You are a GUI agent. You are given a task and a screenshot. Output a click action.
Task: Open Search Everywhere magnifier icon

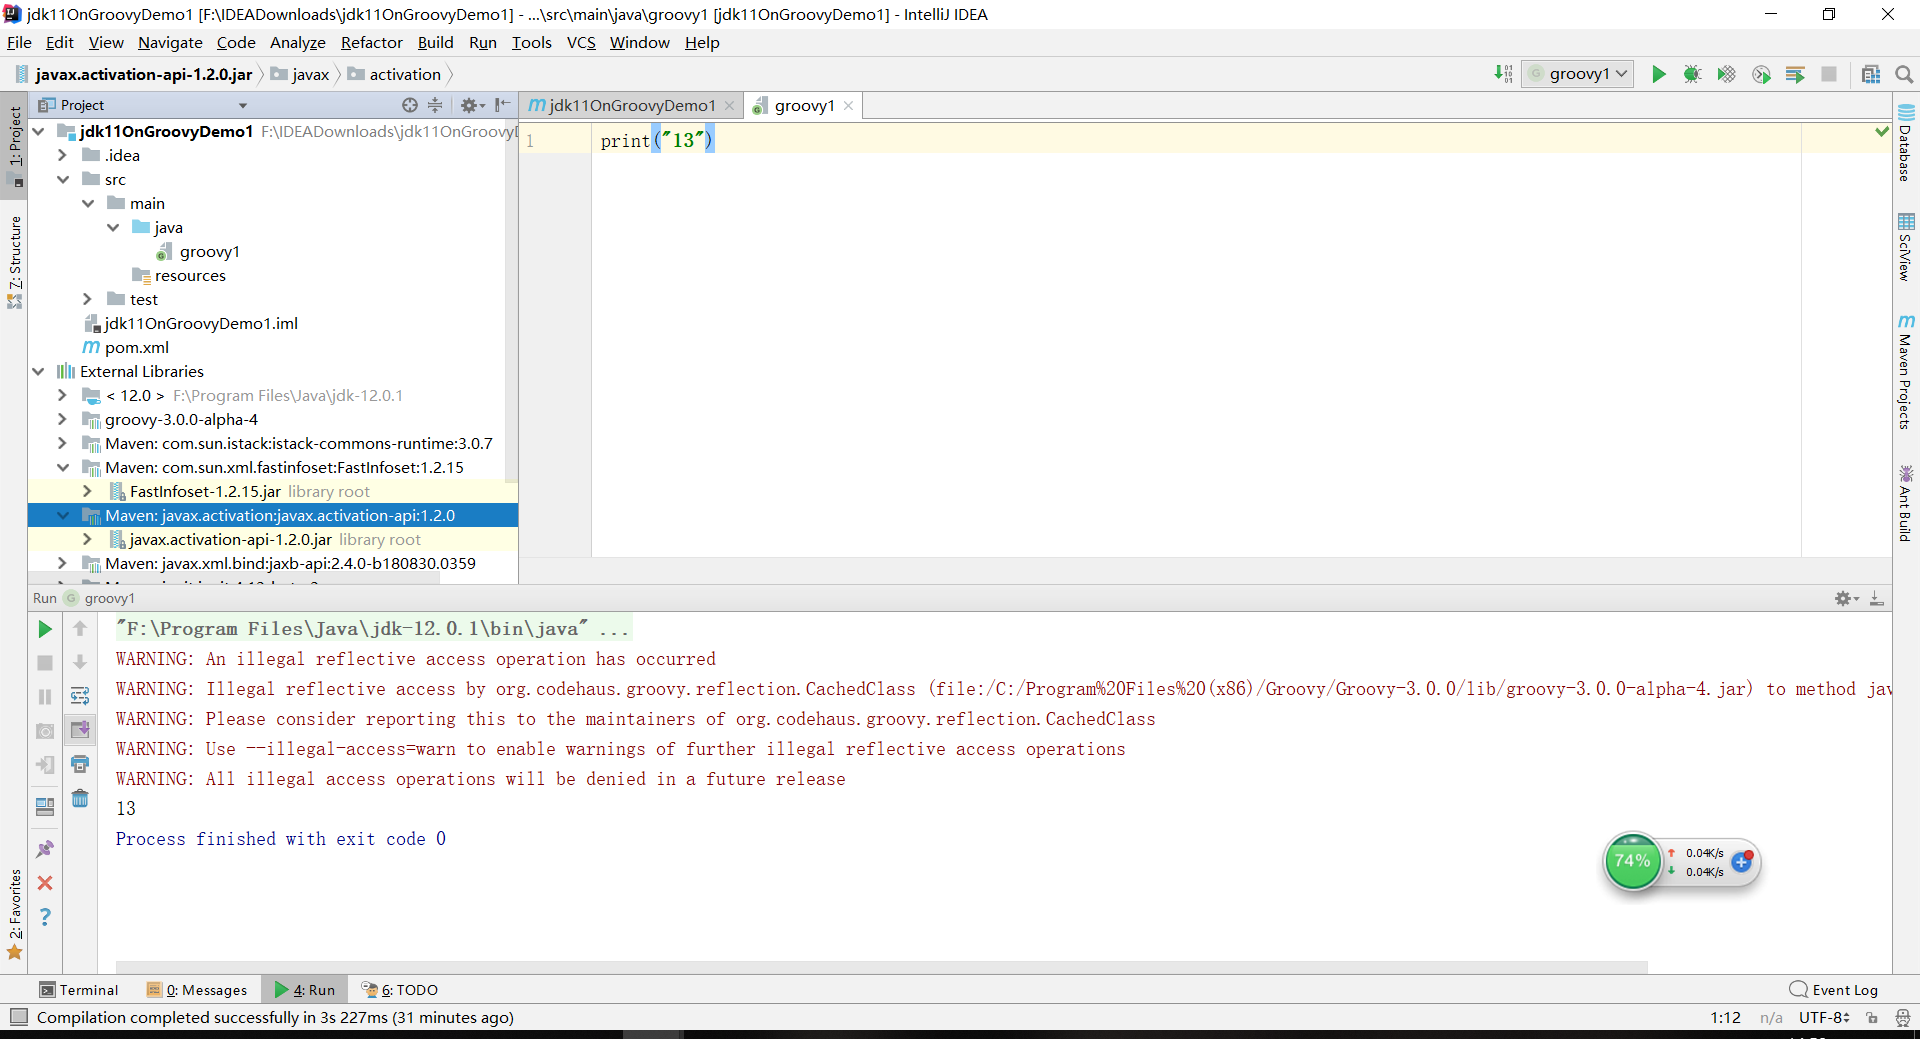coord(1904,73)
